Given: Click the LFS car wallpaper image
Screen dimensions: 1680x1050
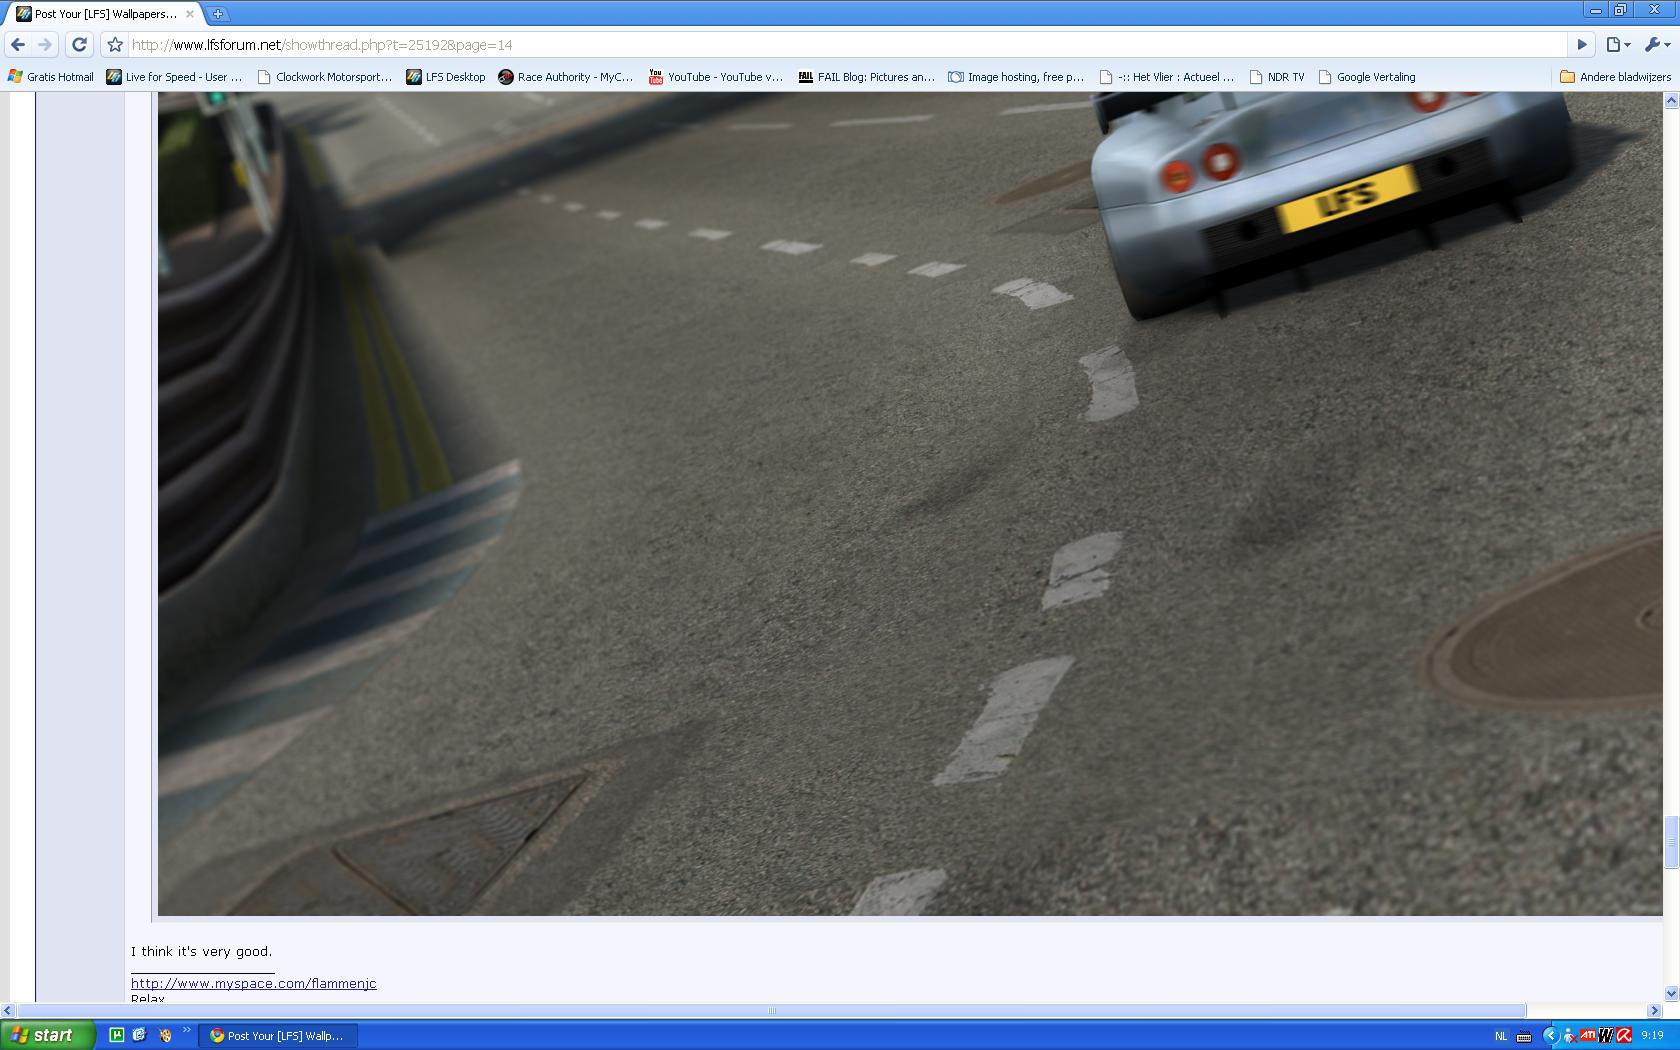Looking at the screenshot, I should pyautogui.click(x=910, y=504).
